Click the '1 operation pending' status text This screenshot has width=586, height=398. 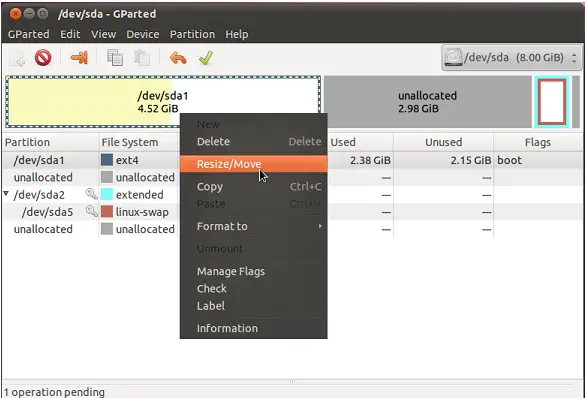point(54,392)
